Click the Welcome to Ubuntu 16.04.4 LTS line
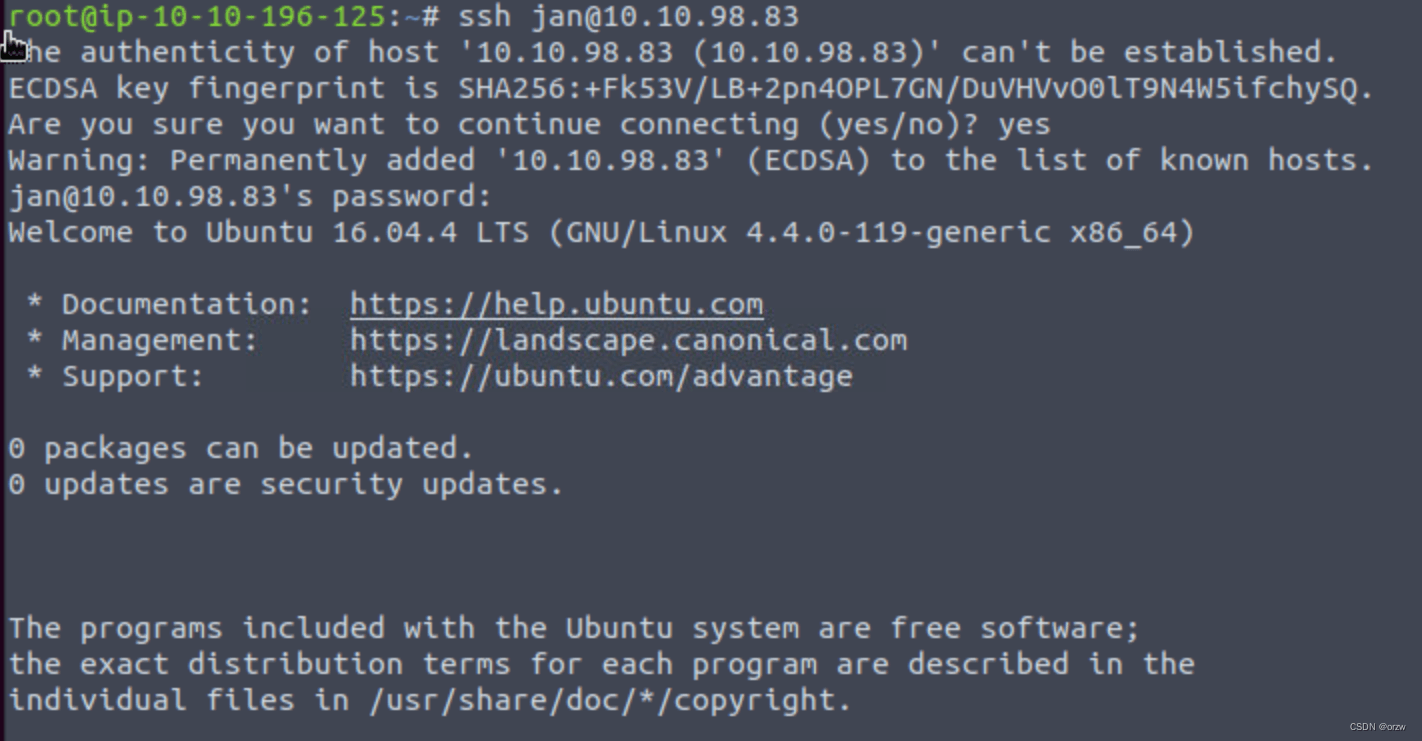The height and width of the screenshot is (741, 1422). click(x=601, y=233)
